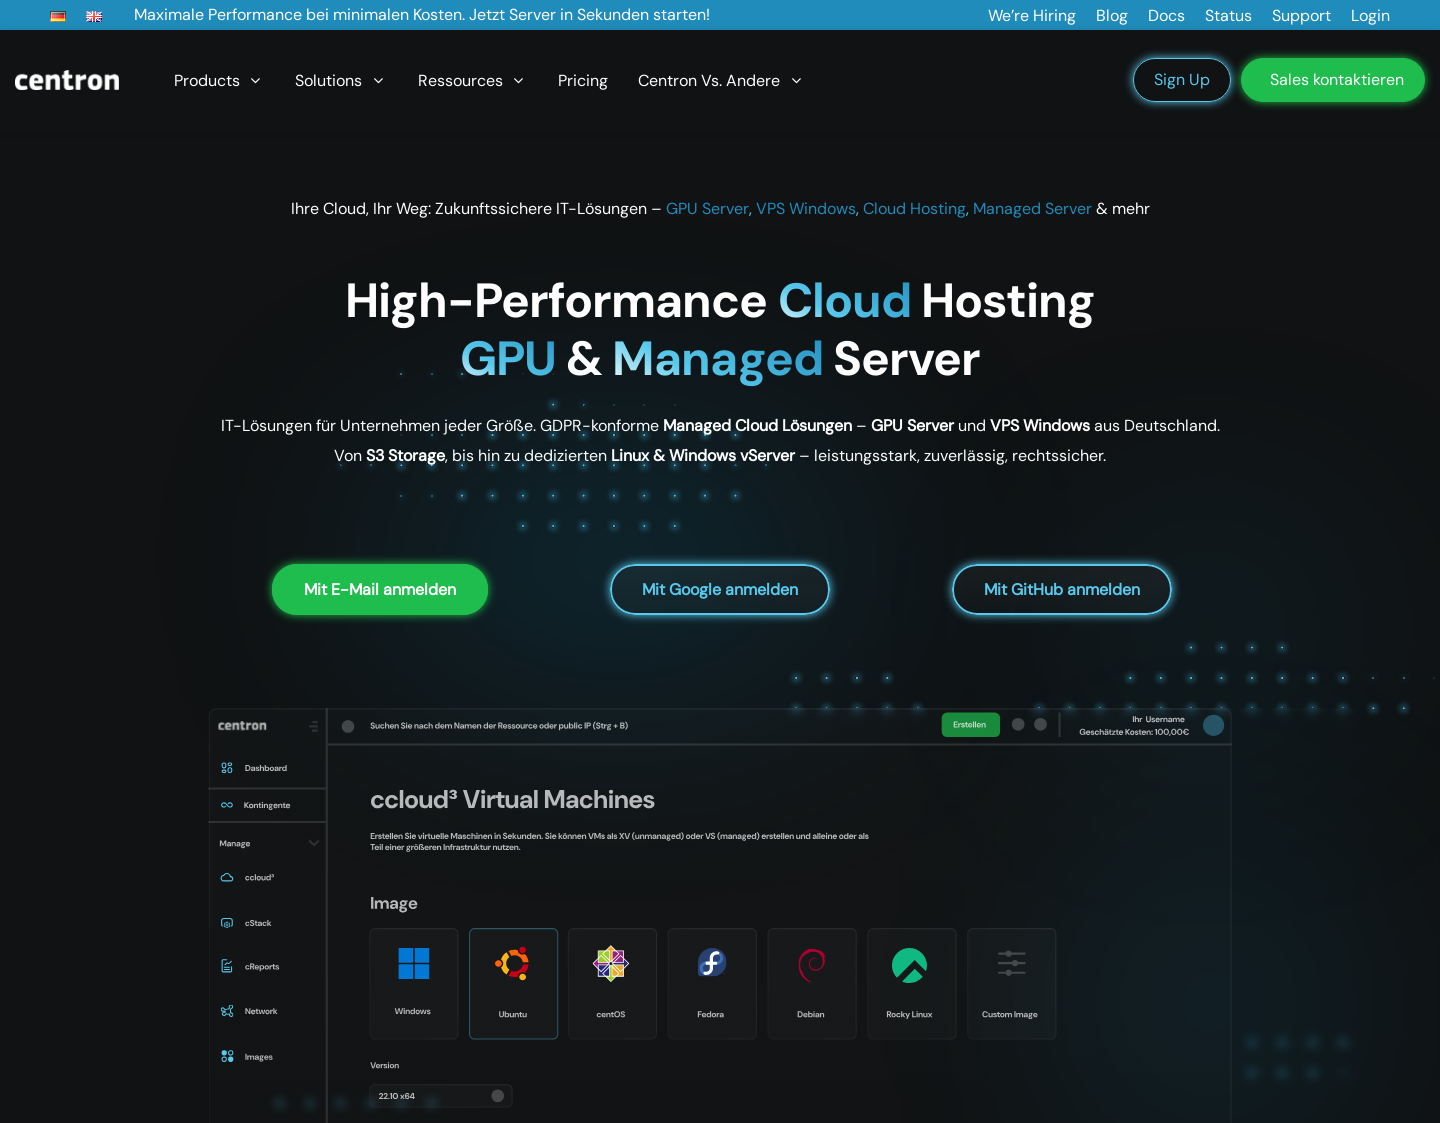Expand the Centron Vs. Andere dropdown
The width and height of the screenshot is (1440, 1123).
(720, 81)
